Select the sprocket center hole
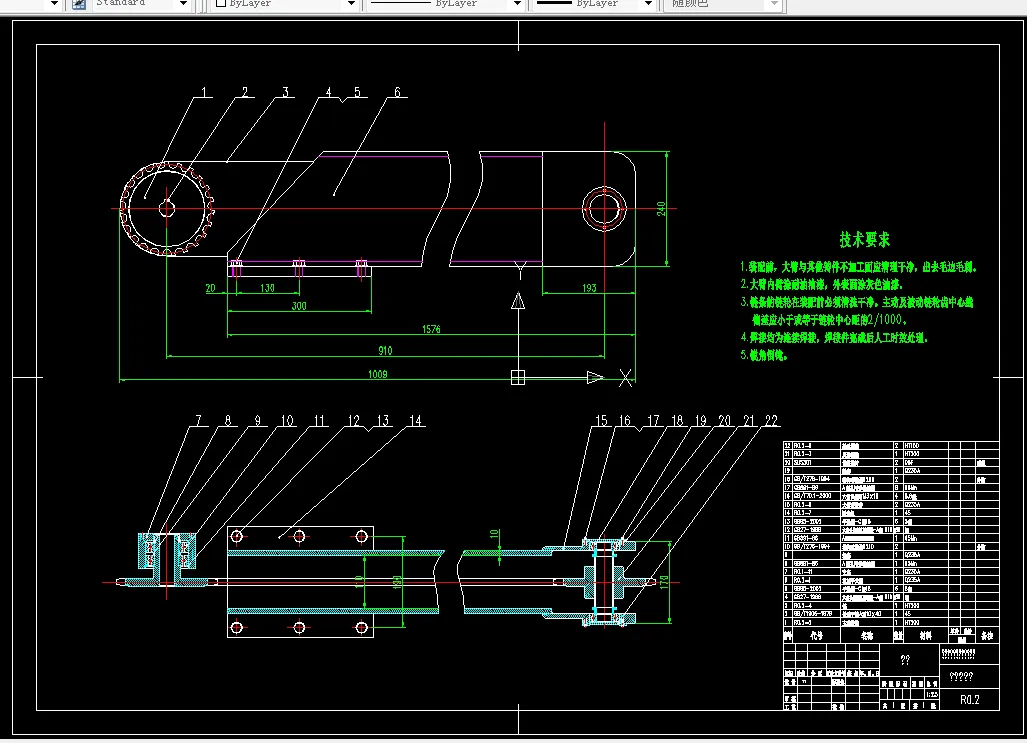Viewport: 1027px width, 743px height. click(167, 208)
